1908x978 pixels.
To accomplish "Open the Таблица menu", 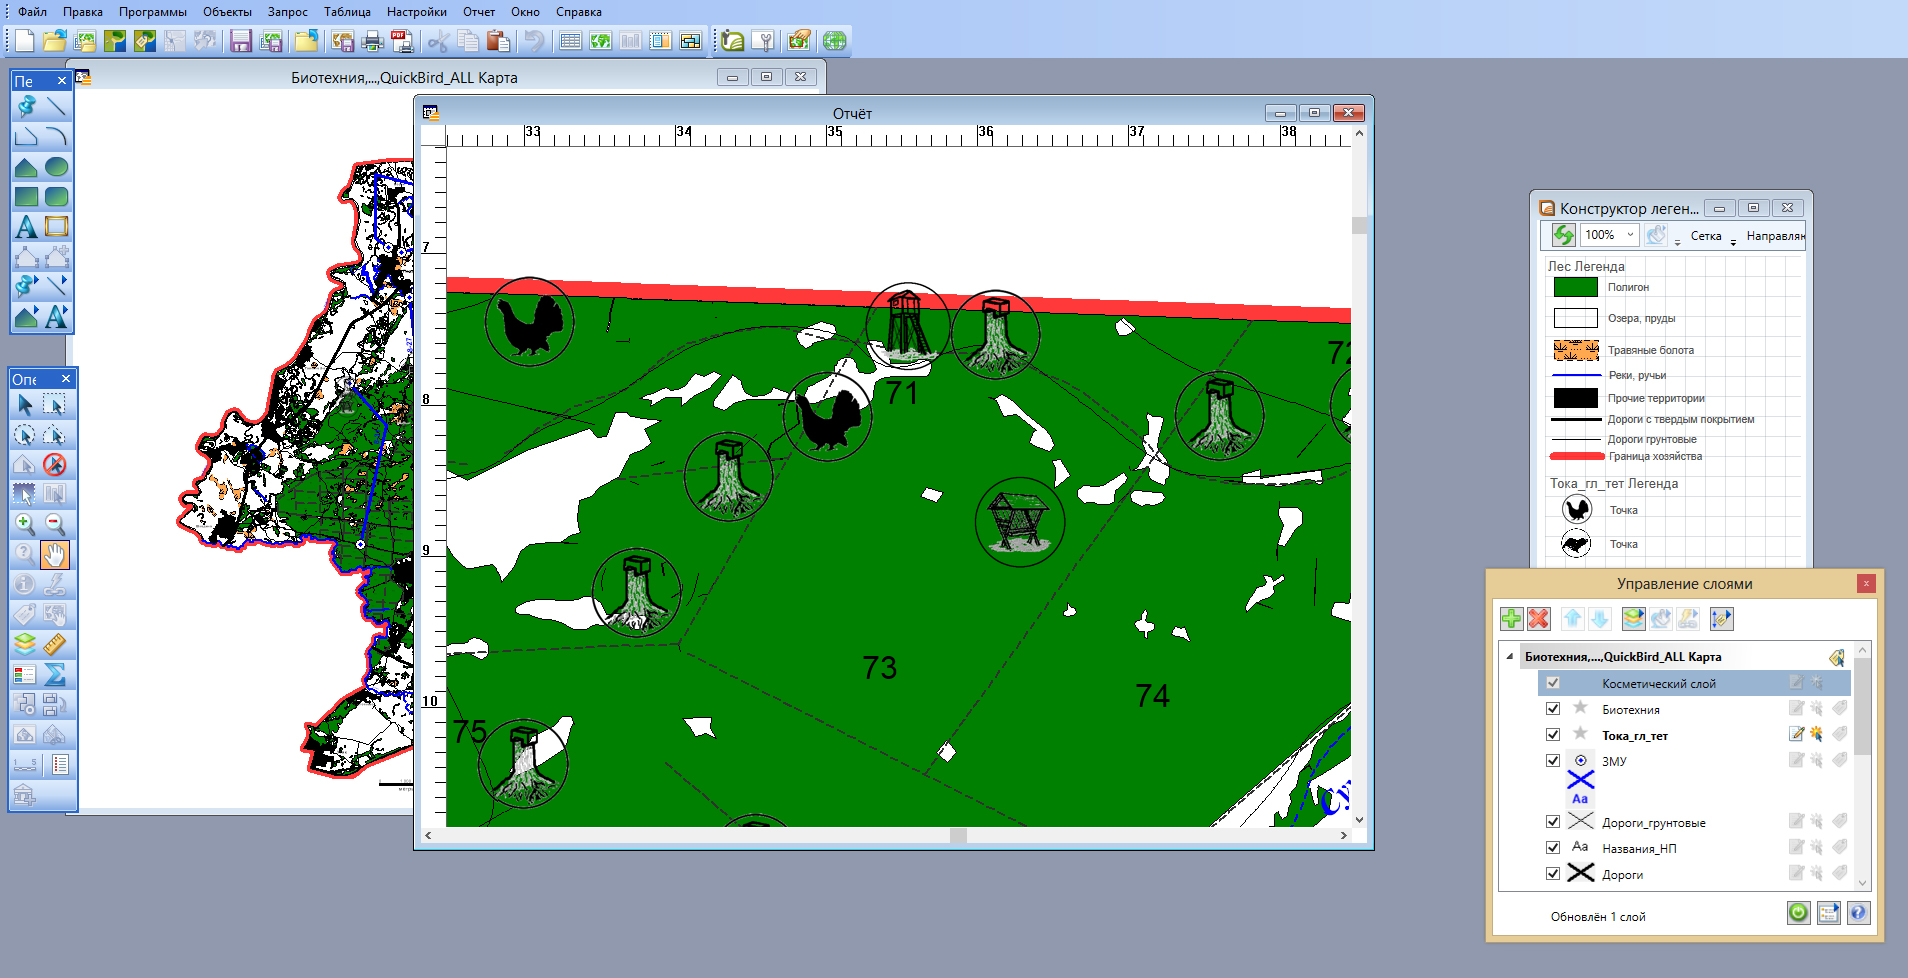I will coord(347,12).
